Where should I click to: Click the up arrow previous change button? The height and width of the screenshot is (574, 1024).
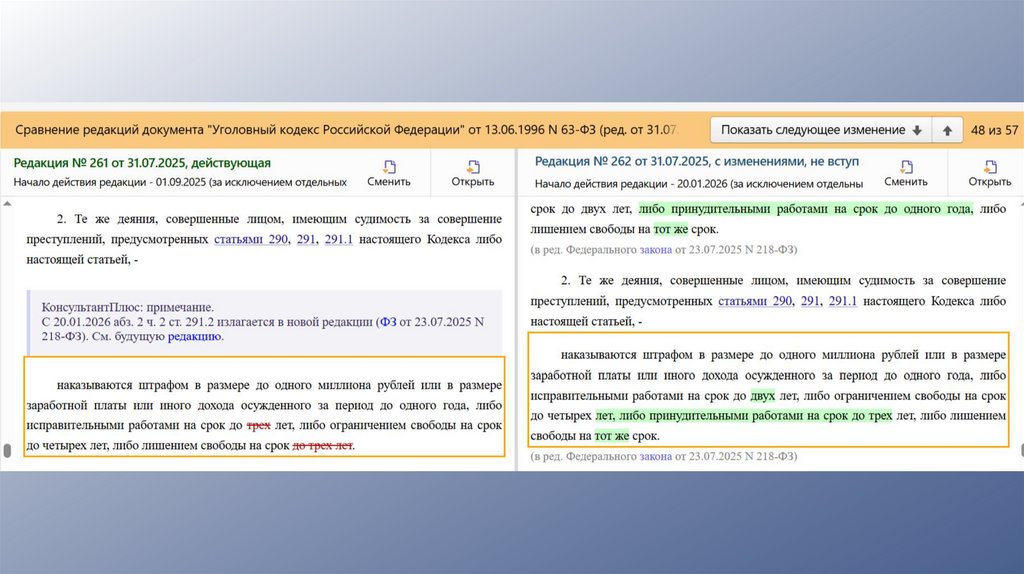pos(947,130)
